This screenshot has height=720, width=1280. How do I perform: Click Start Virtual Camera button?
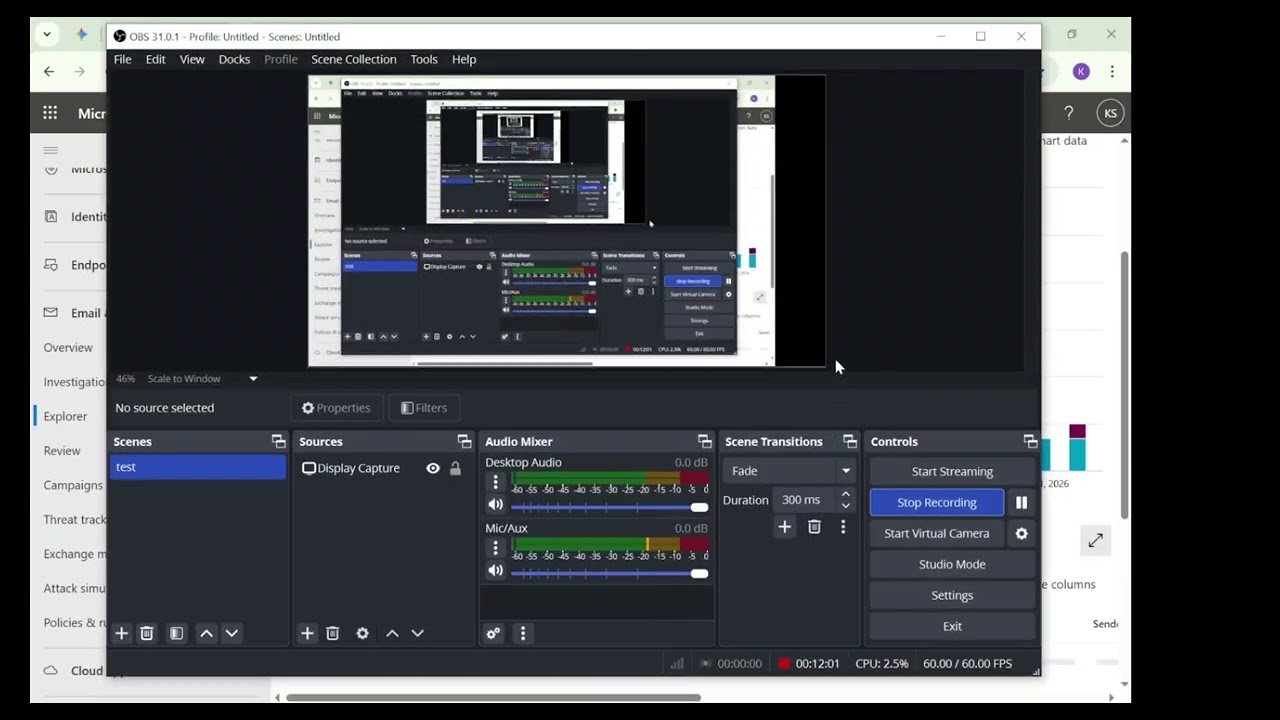[937, 533]
